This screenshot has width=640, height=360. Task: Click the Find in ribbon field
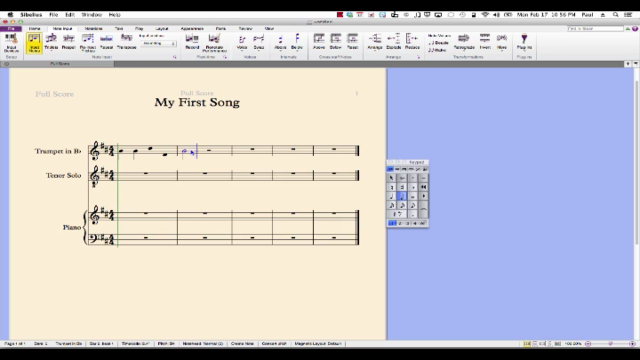596,29
